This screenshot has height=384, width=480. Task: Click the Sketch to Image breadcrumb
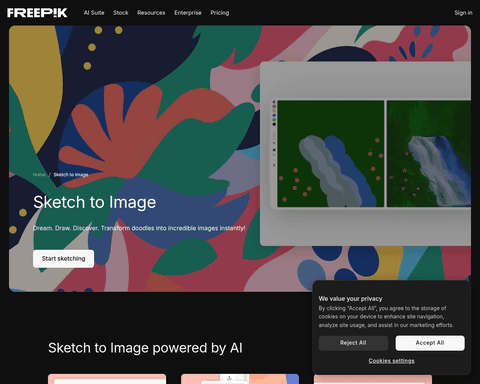coord(71,175)
